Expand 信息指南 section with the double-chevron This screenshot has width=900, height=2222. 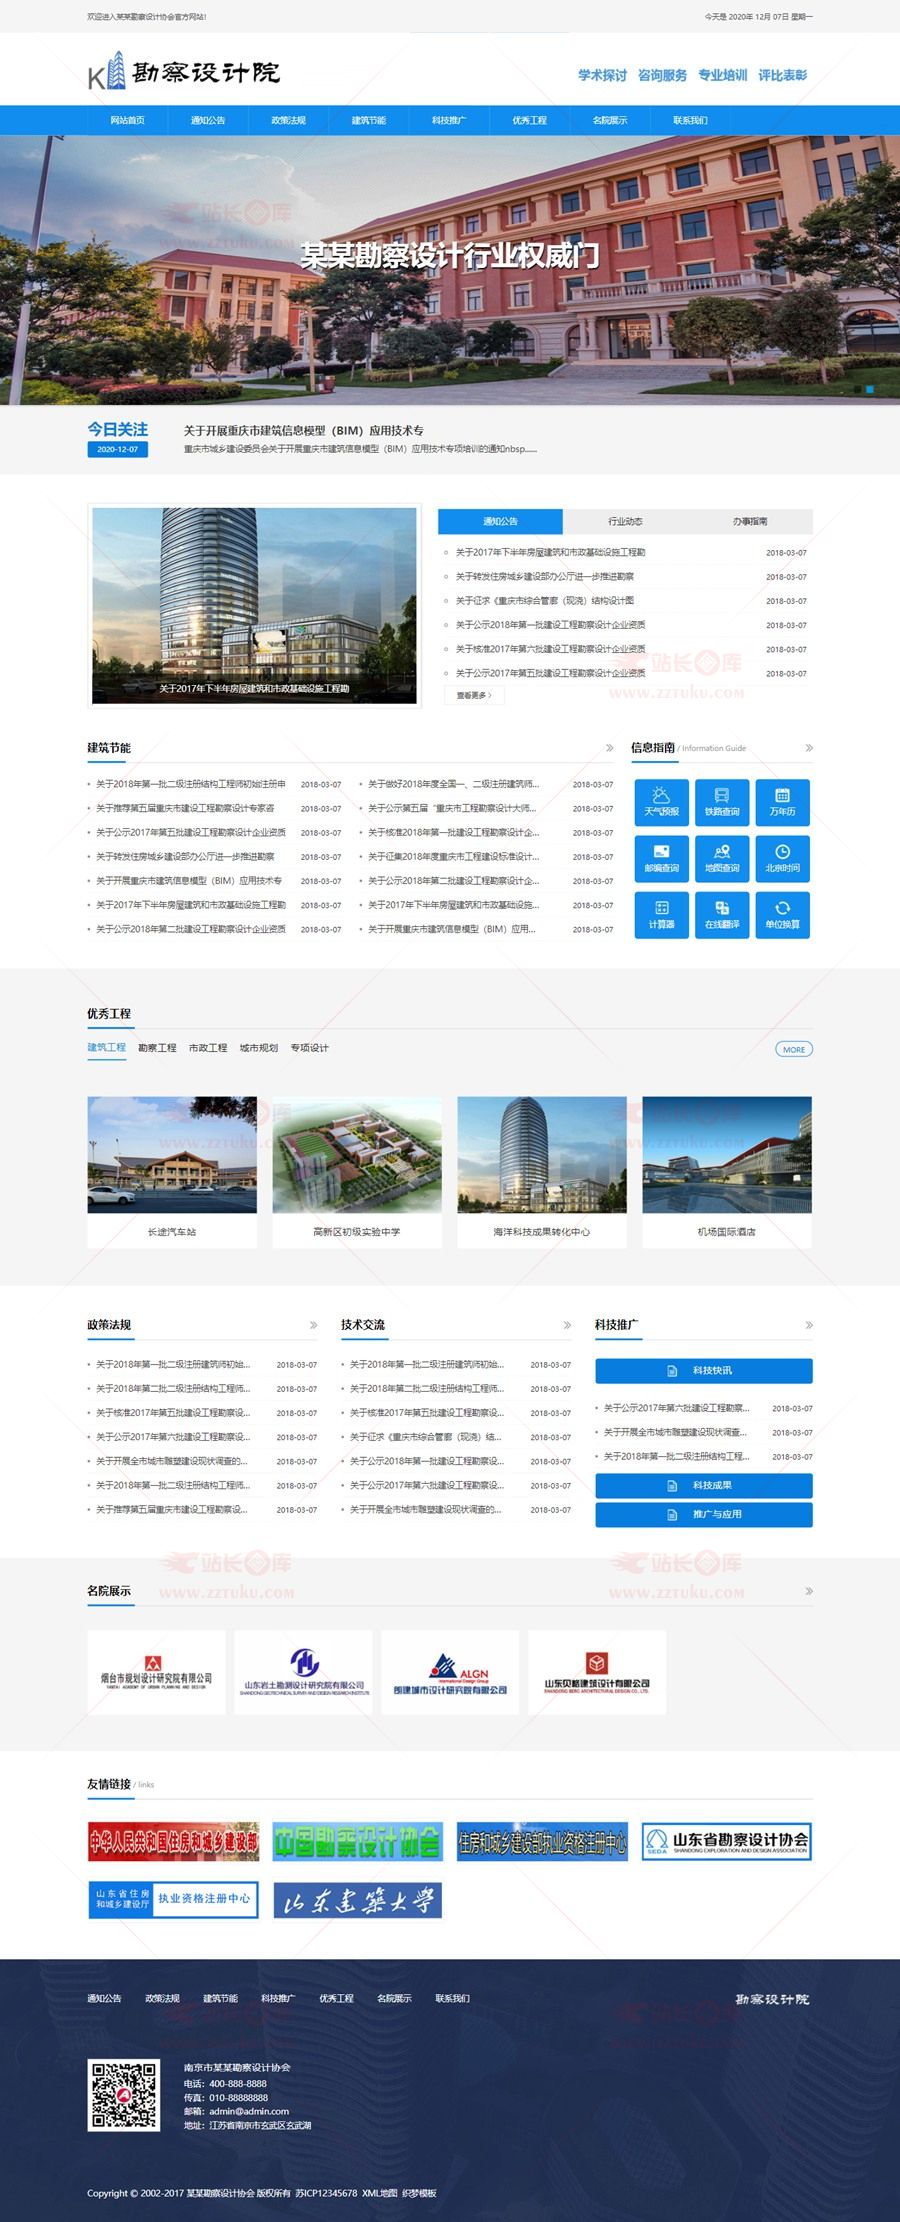click(808, 748)
